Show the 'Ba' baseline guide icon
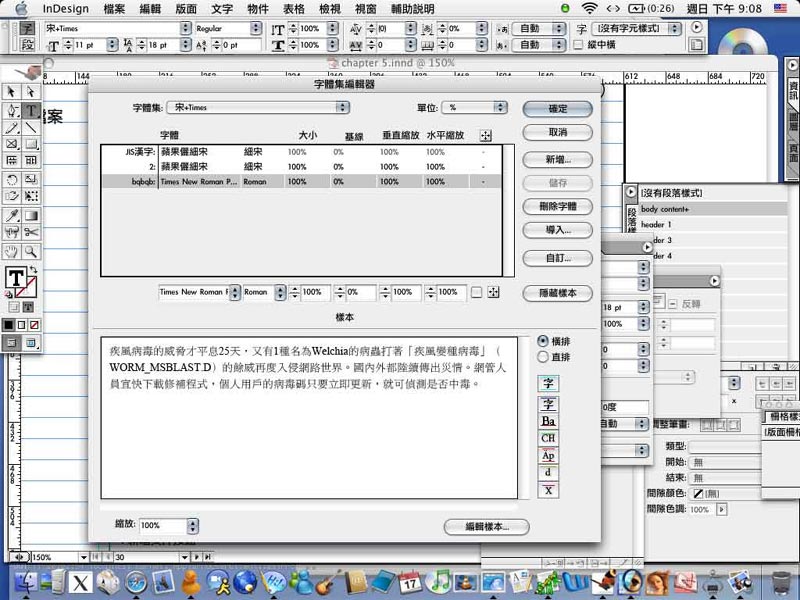The width and height of the screenshot is (800, 600). pyautogui.click(x=548, y=421)
